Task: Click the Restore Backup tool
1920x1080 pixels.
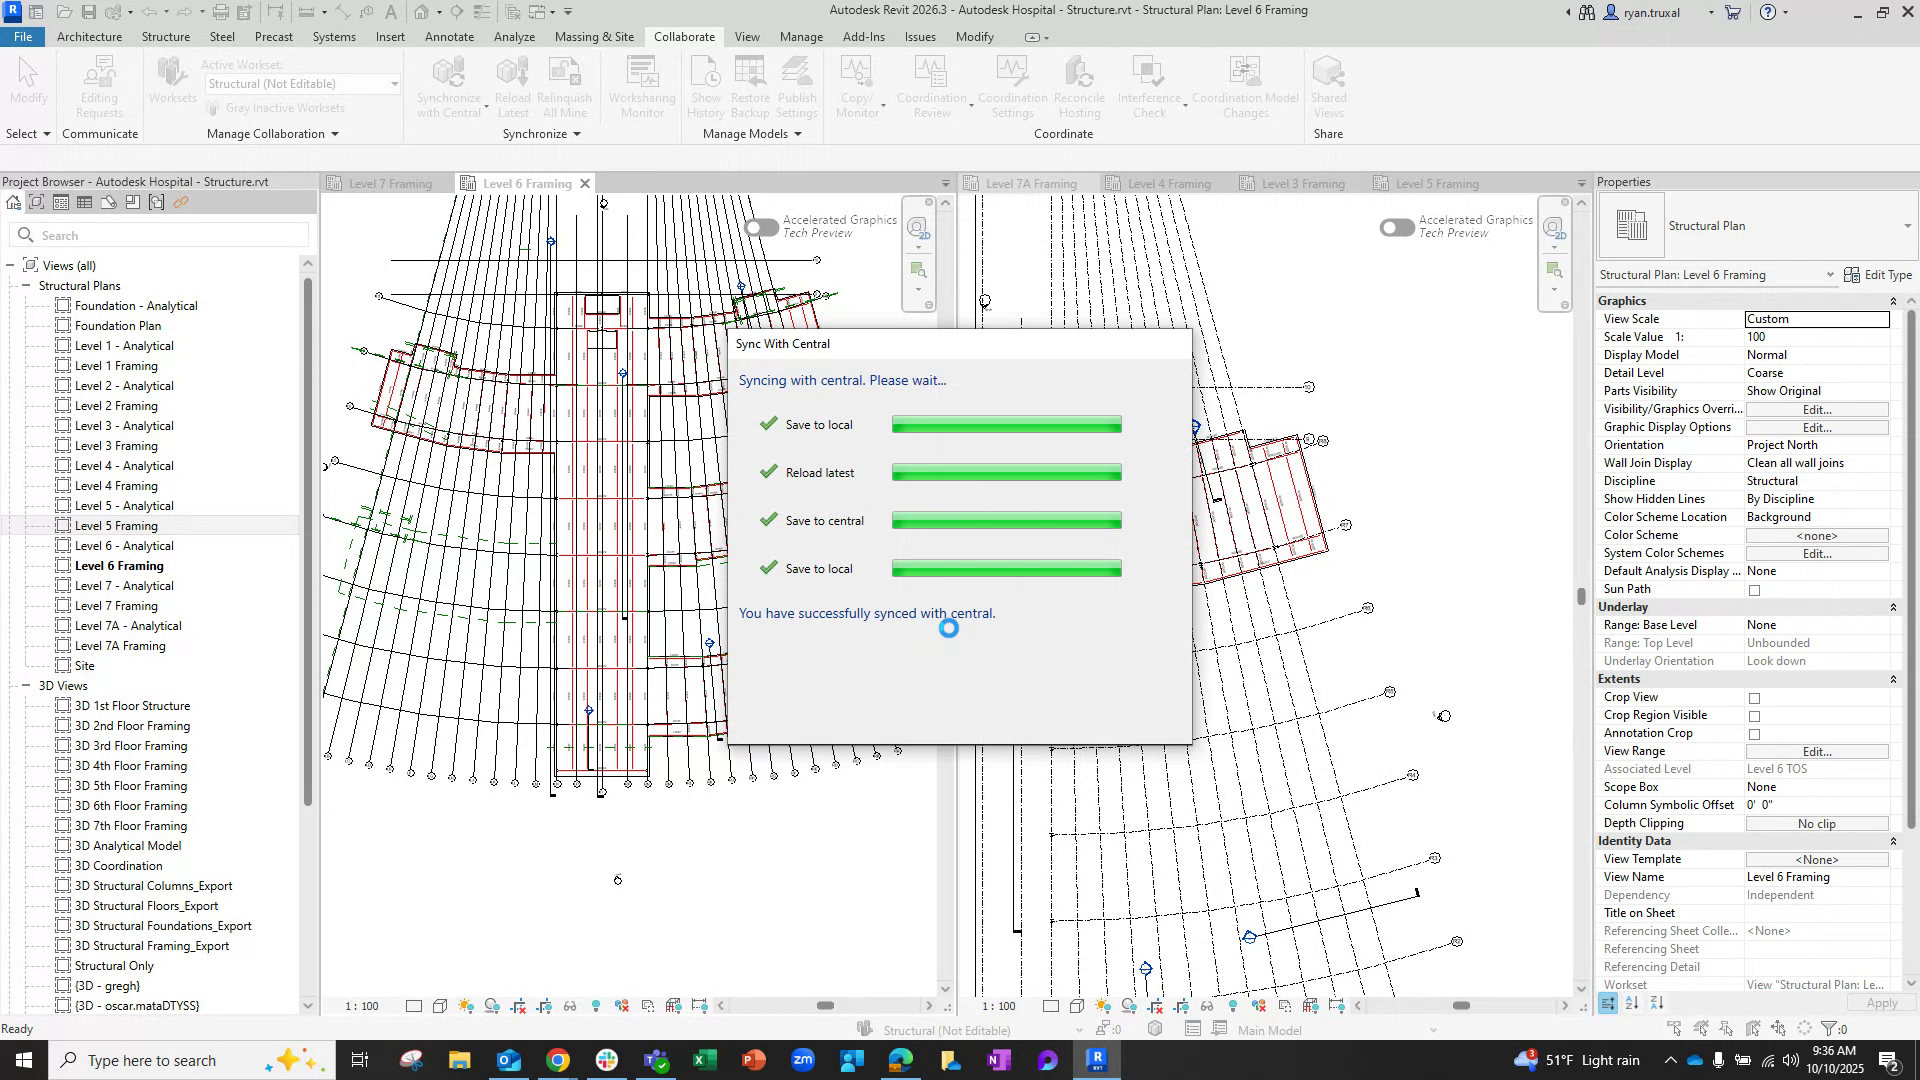Action: (750, 86)
